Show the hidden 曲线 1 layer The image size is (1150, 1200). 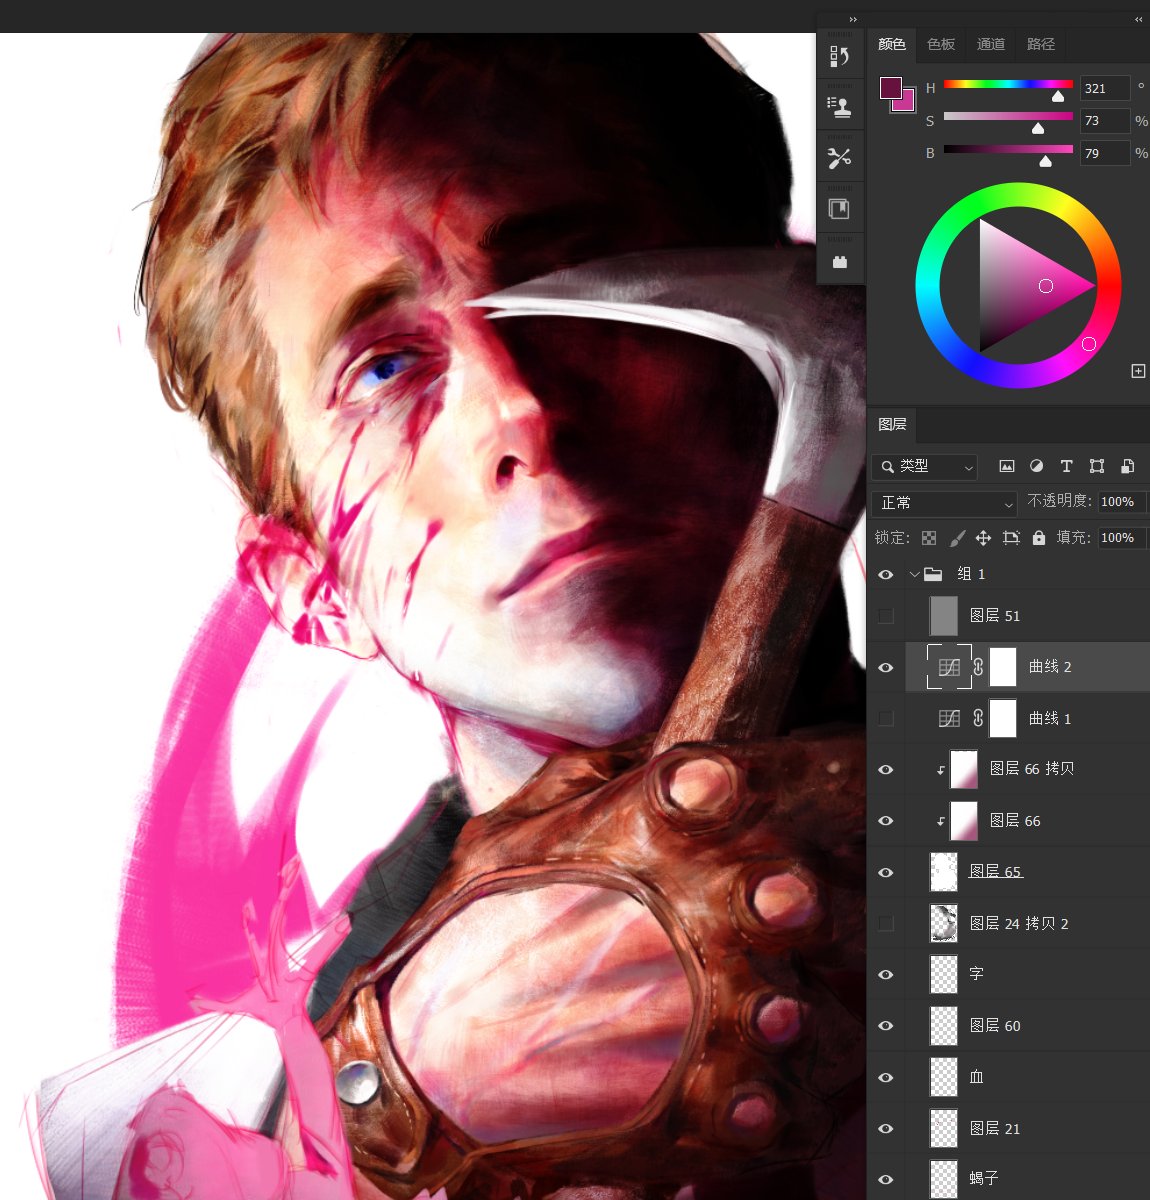coord(886,718)
